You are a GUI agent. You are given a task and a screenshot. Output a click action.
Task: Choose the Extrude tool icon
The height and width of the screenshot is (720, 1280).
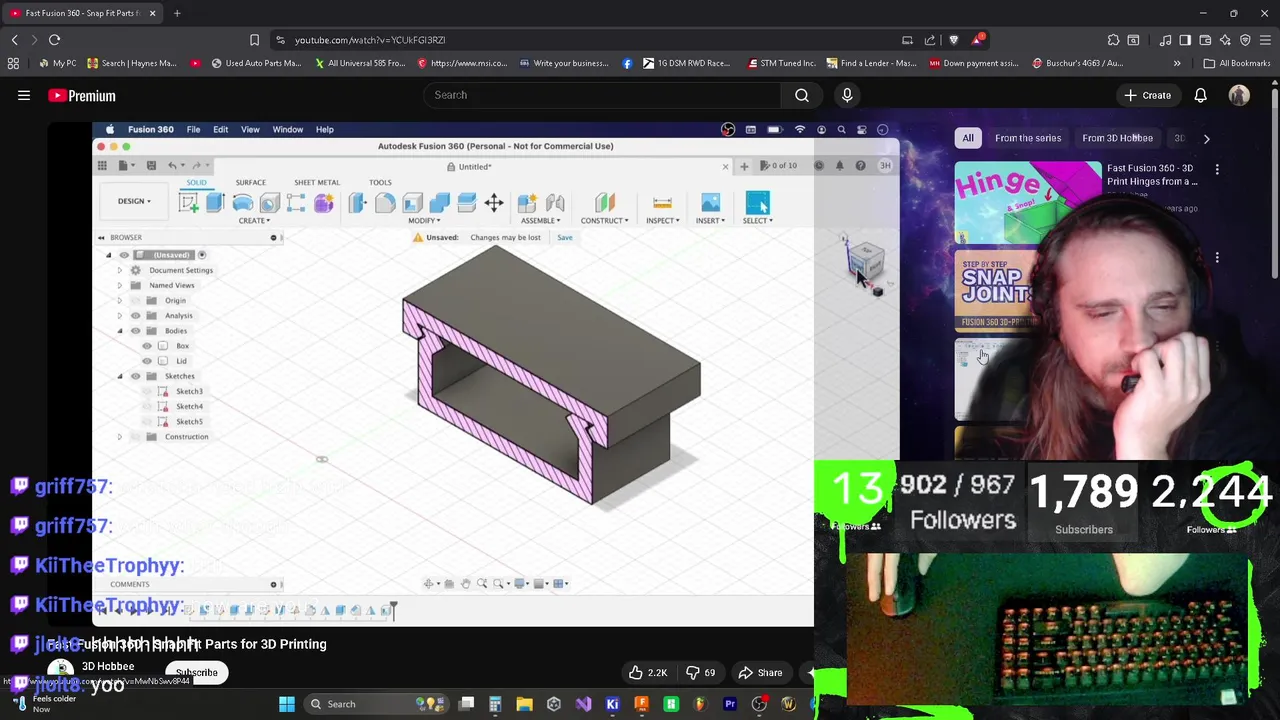(x=215, y=203)
